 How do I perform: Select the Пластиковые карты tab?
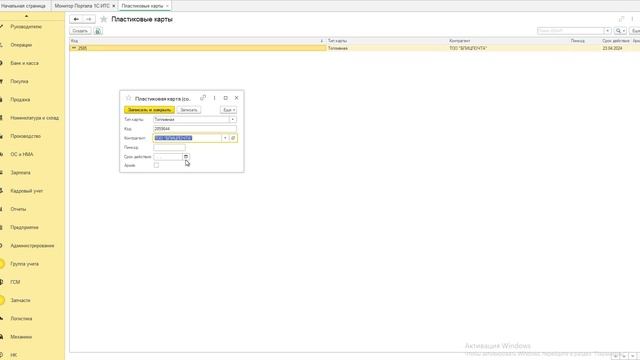tap(142, 6)
